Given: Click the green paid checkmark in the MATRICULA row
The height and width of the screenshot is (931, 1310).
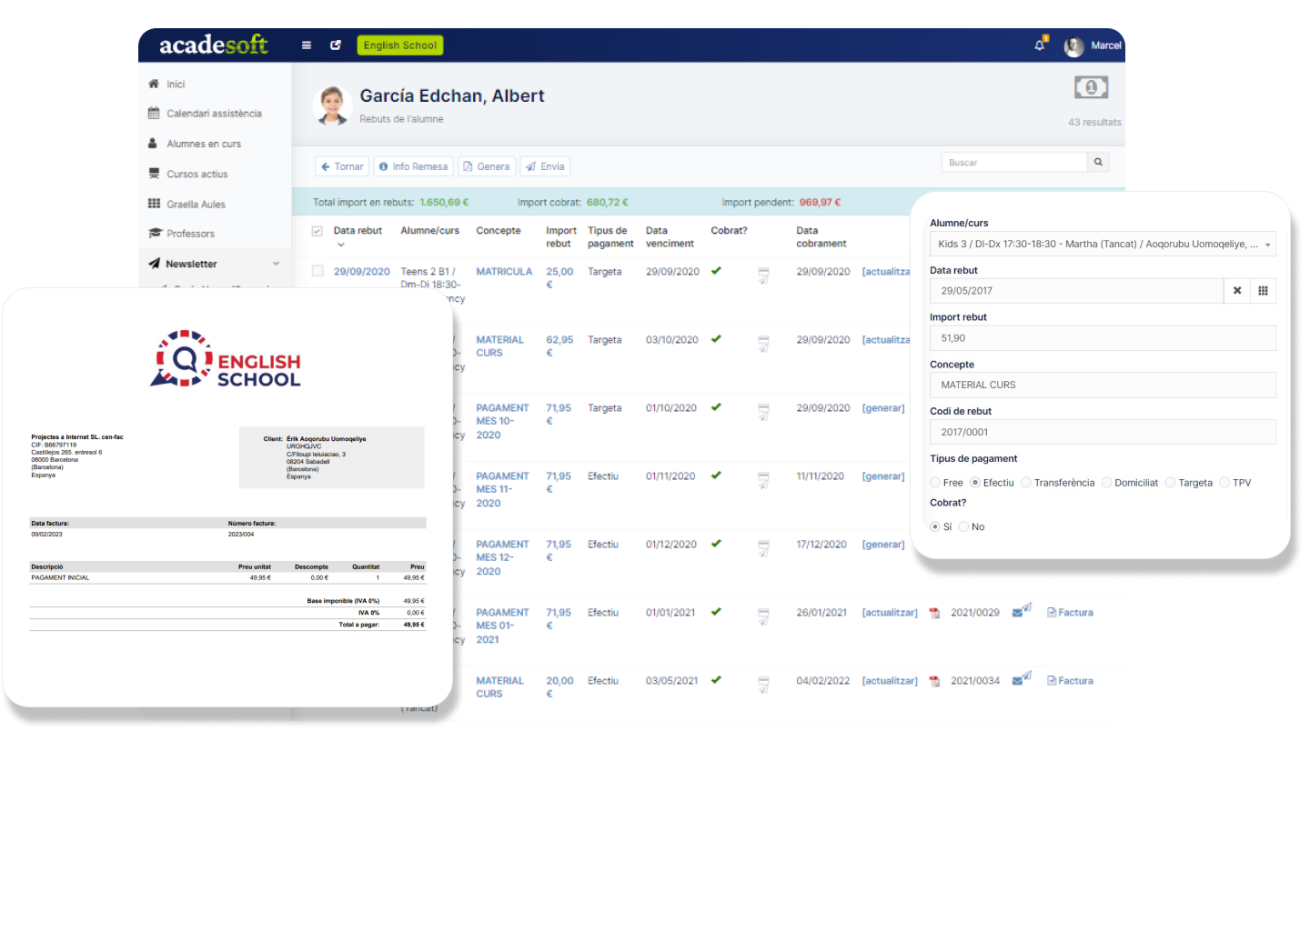Looking at the screenshot, I should point(716,271).
